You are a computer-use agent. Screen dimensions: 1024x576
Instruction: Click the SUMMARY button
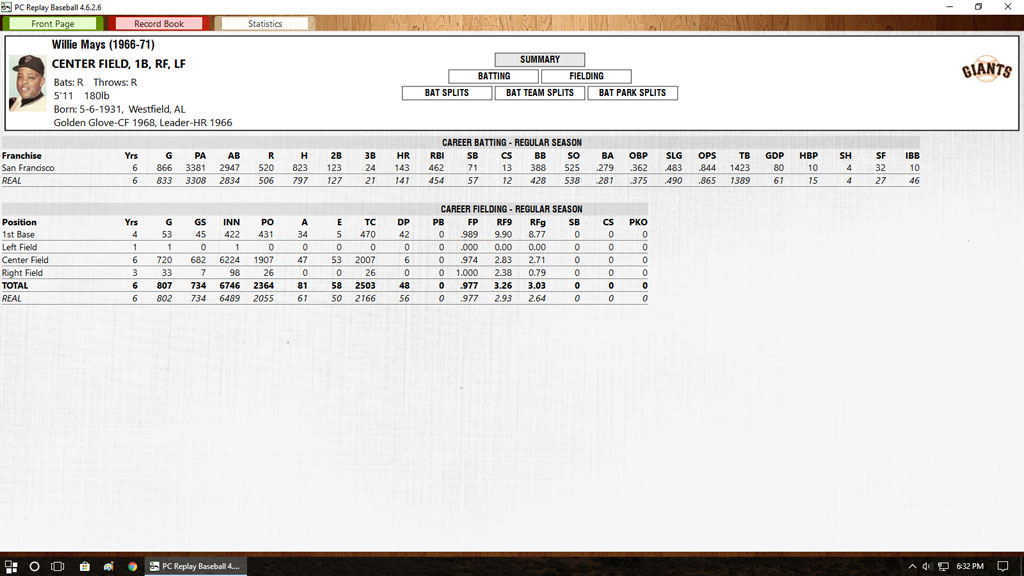pos(539,60)
